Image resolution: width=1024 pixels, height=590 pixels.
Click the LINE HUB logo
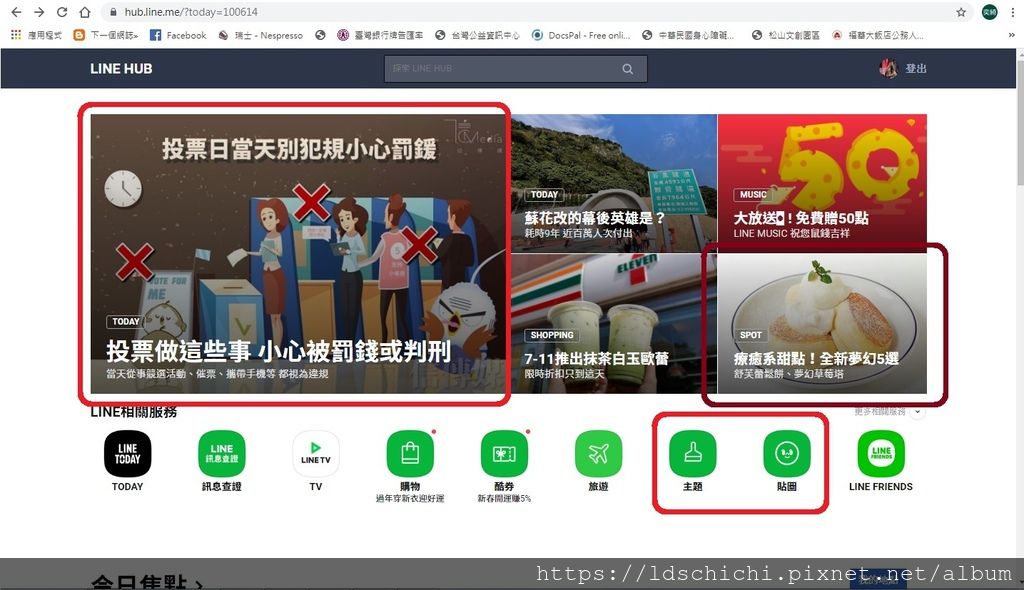[121, 68]
